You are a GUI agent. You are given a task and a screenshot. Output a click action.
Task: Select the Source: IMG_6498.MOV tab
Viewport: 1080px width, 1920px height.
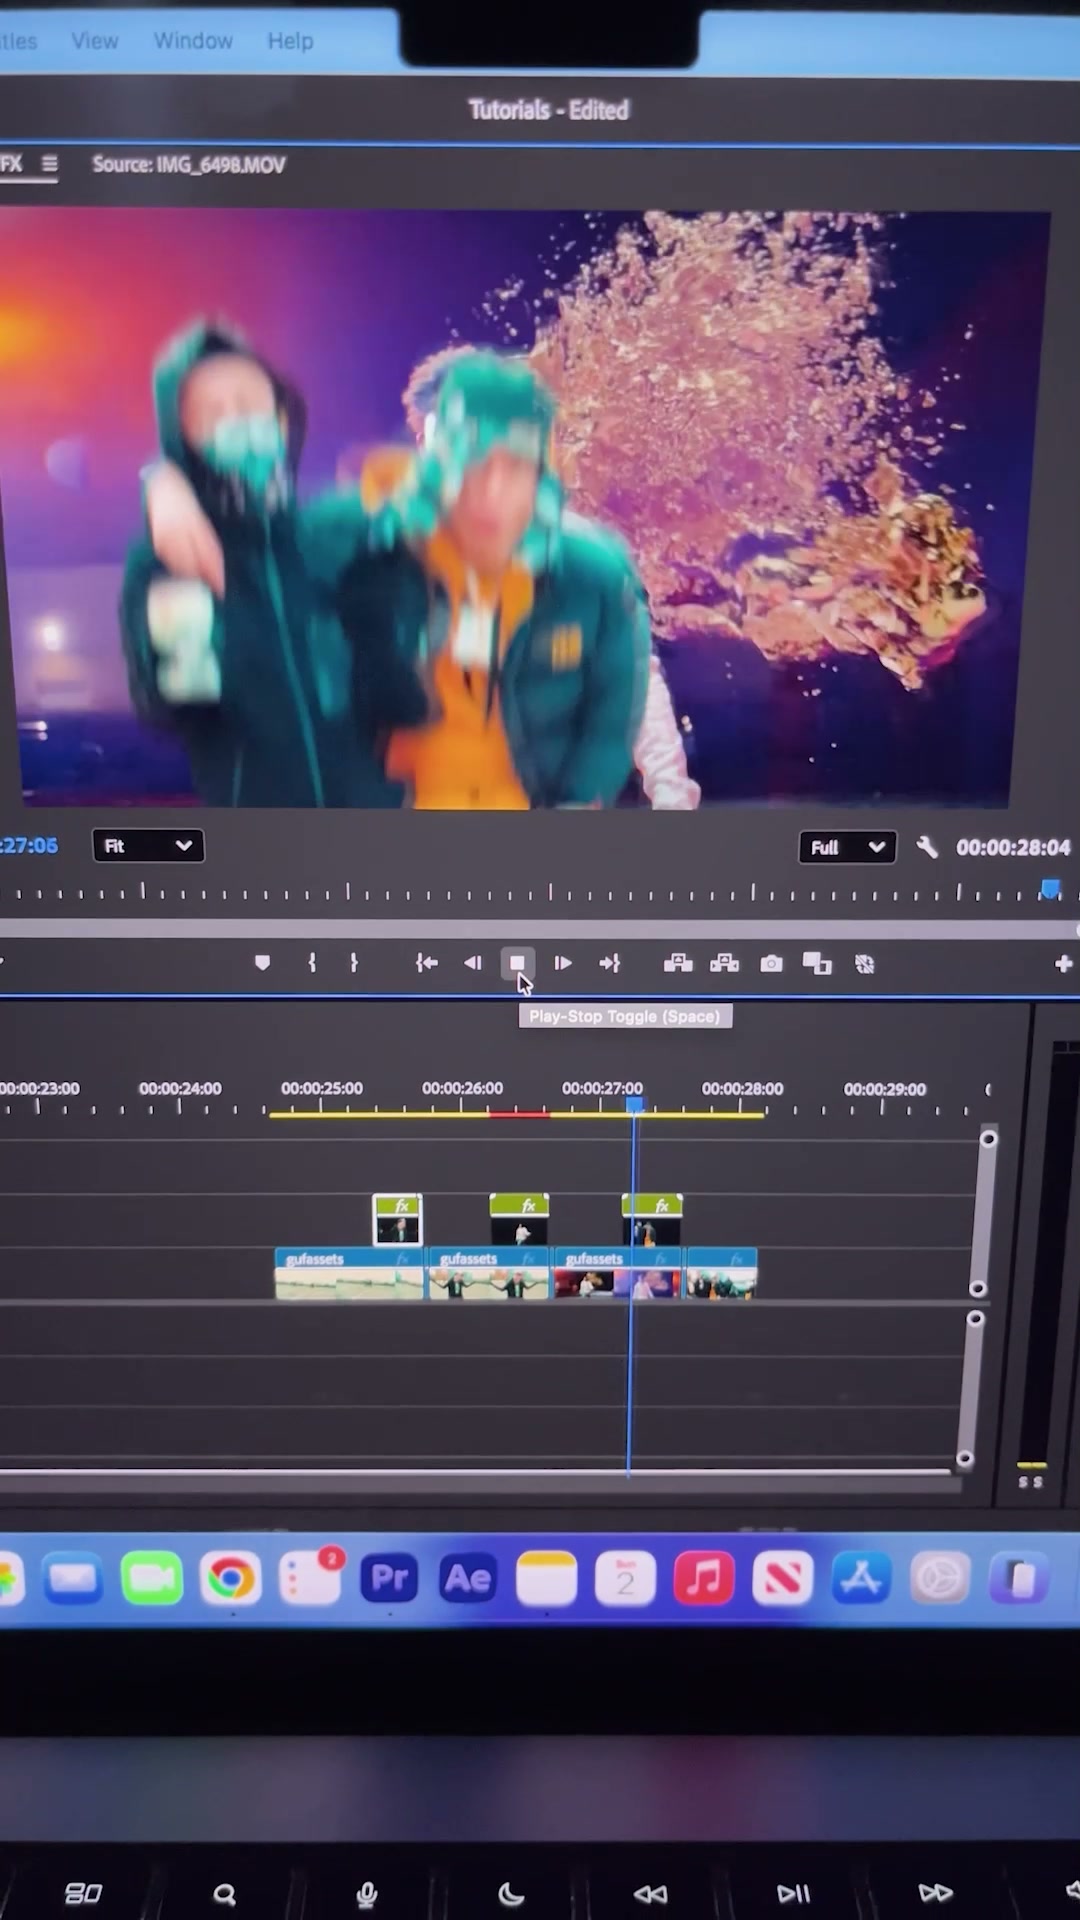[x=189, y=164]
